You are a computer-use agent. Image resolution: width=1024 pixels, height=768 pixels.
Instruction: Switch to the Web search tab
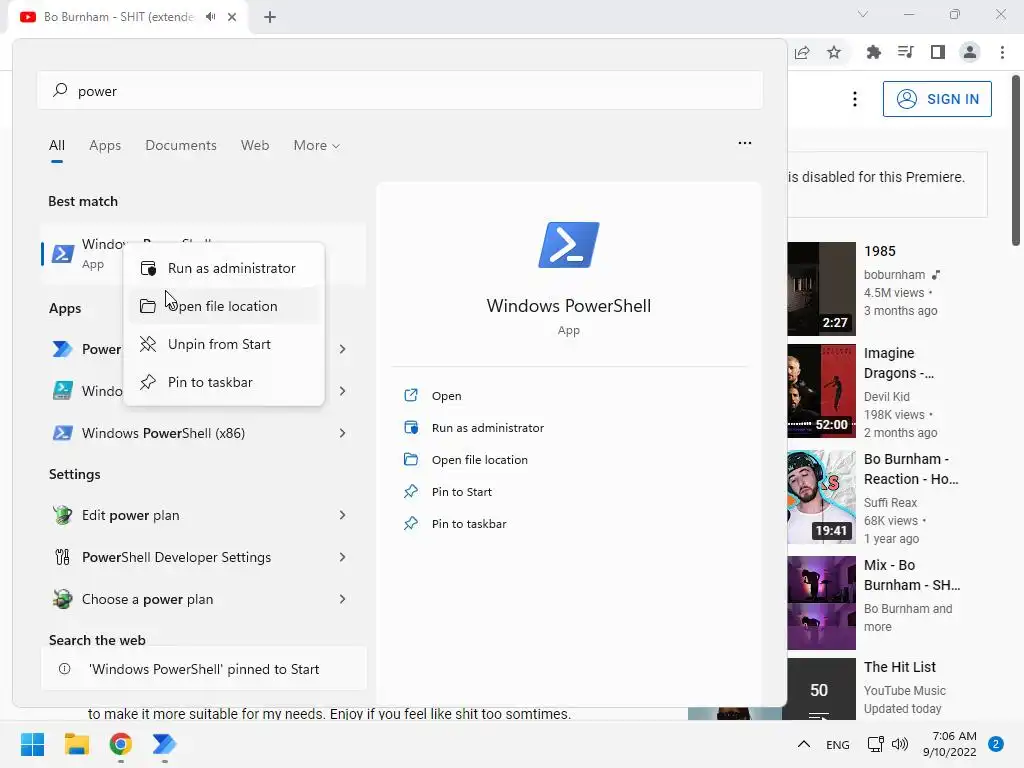tap(255, 145)
